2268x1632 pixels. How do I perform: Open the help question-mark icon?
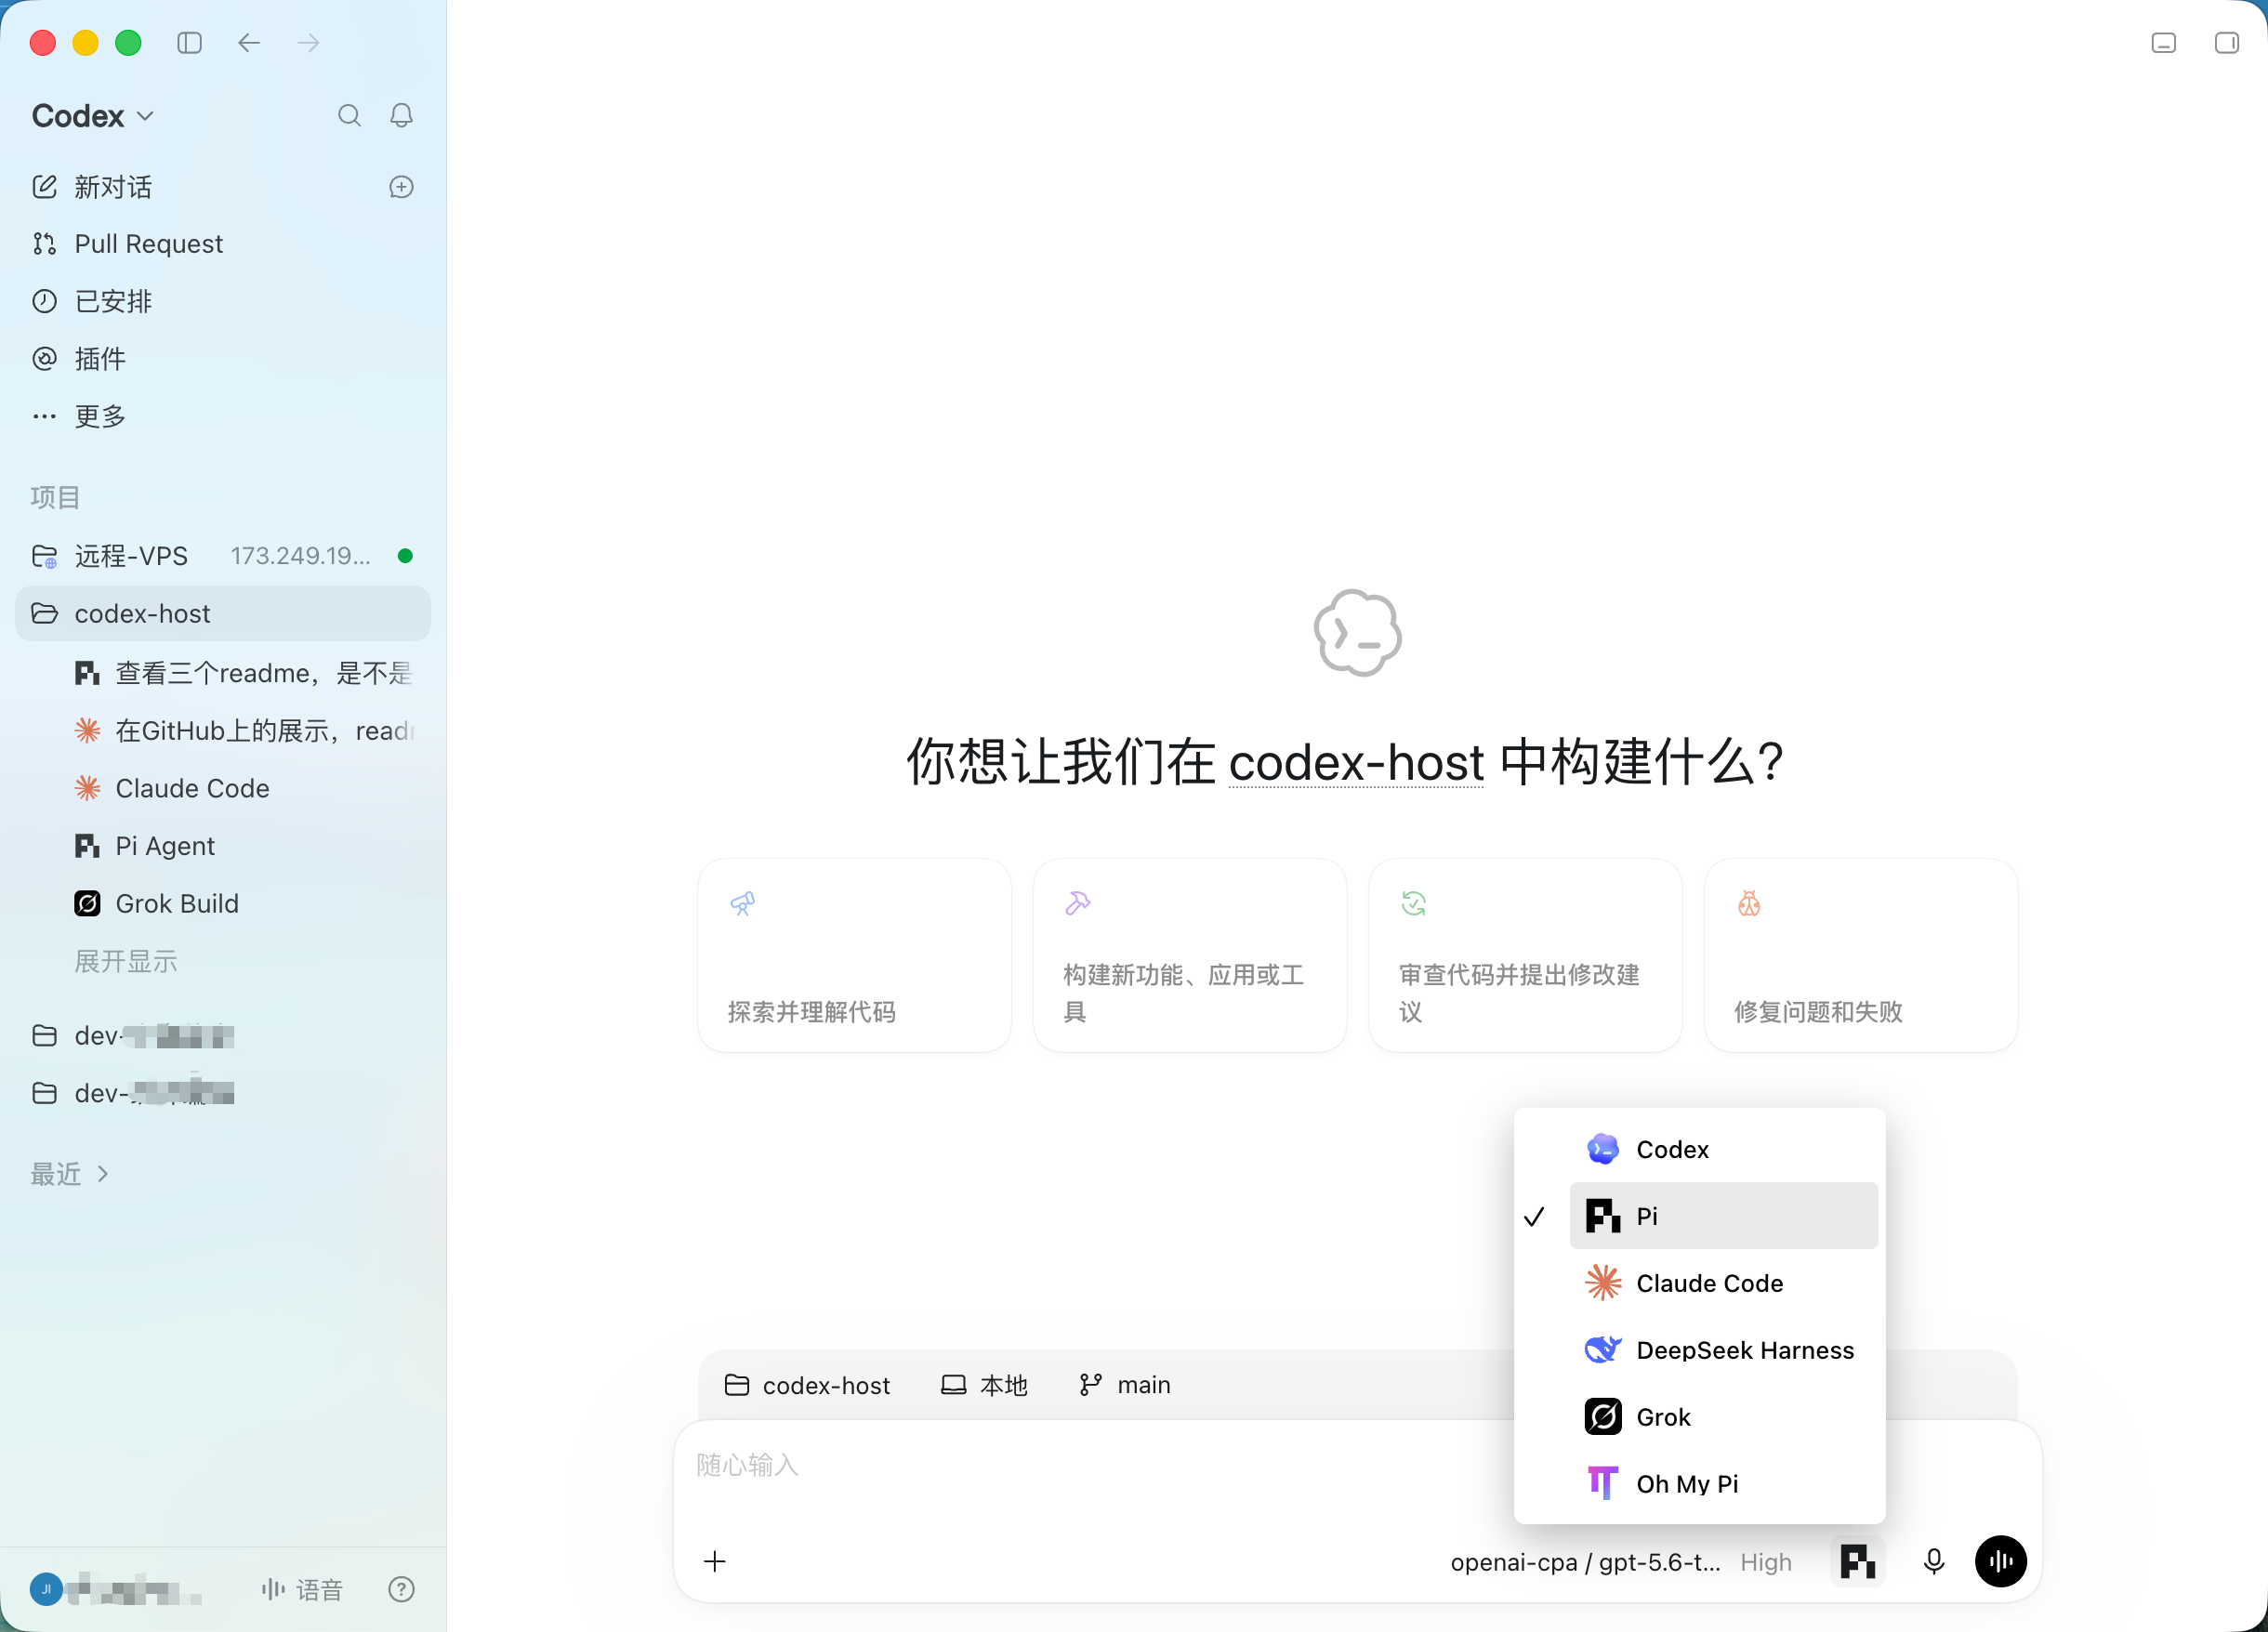click(x=401, y=1589)
